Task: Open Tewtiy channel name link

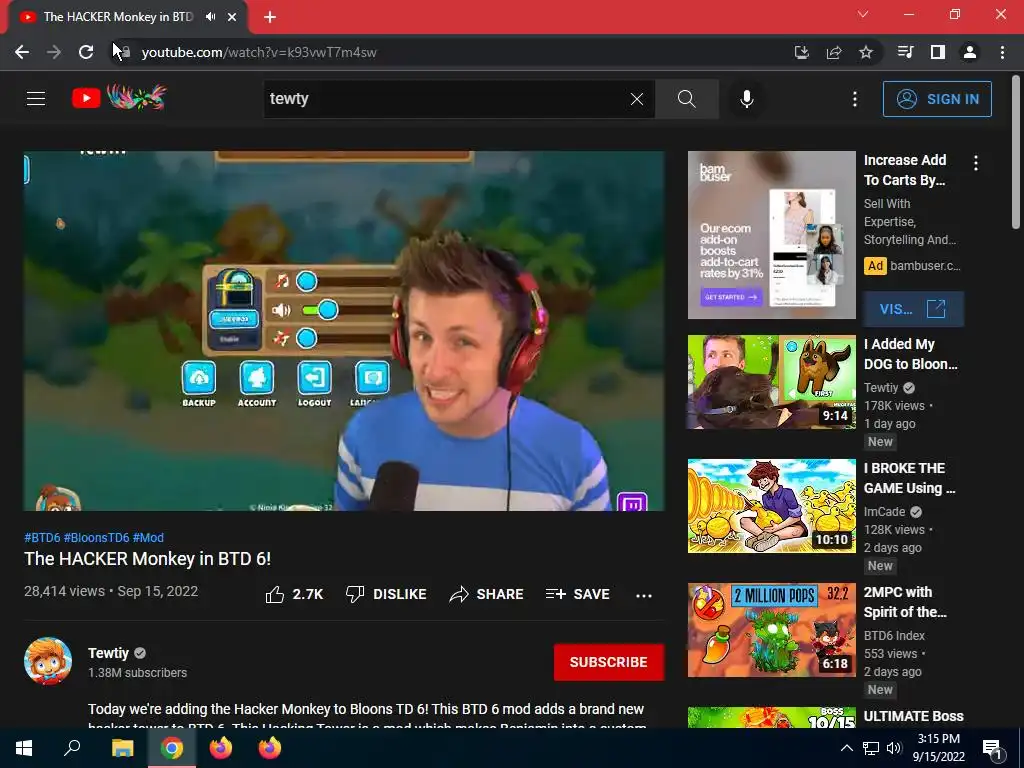Action: tap(108, 653)
